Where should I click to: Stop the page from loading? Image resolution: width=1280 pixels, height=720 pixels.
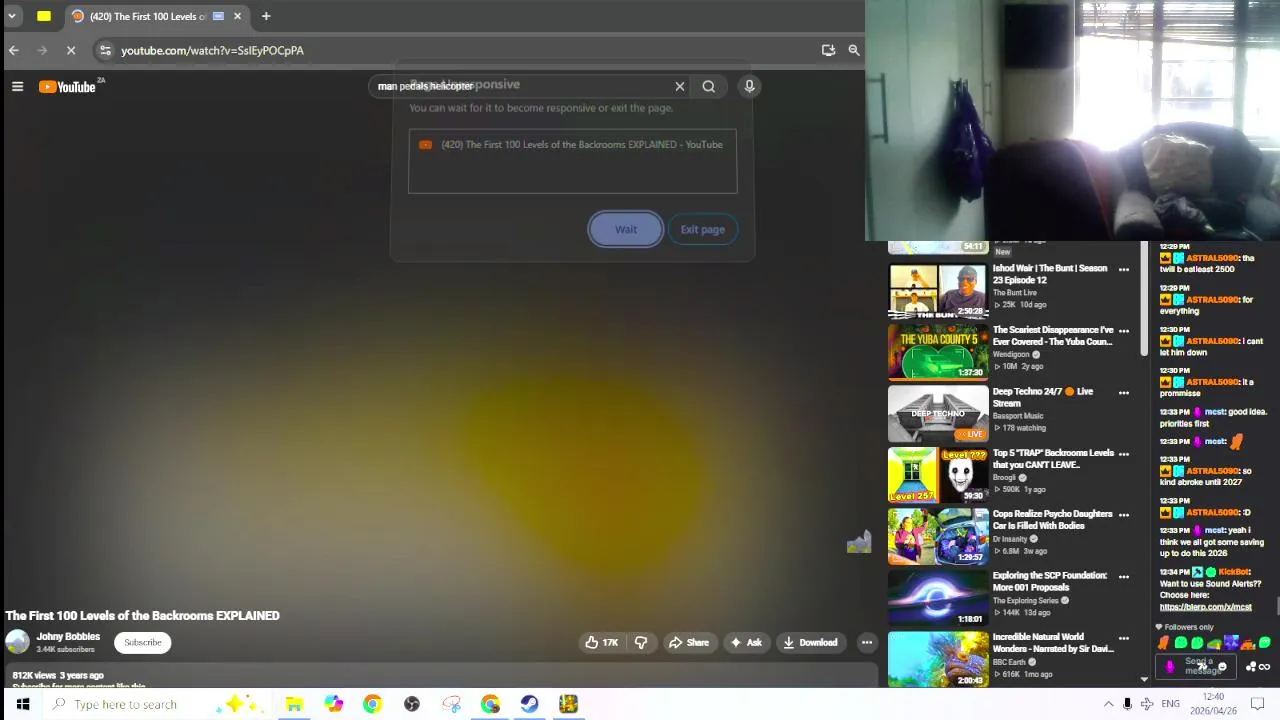pos(71,50)
